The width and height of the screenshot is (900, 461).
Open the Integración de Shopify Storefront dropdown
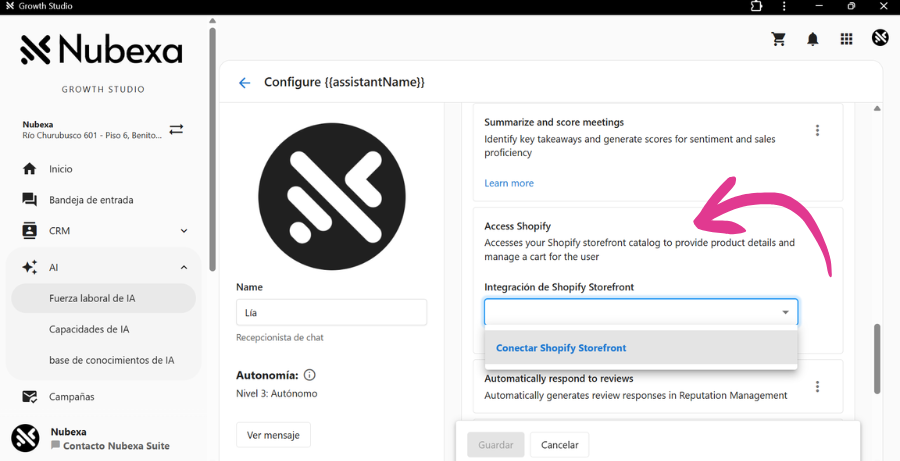tap(640, 312)
